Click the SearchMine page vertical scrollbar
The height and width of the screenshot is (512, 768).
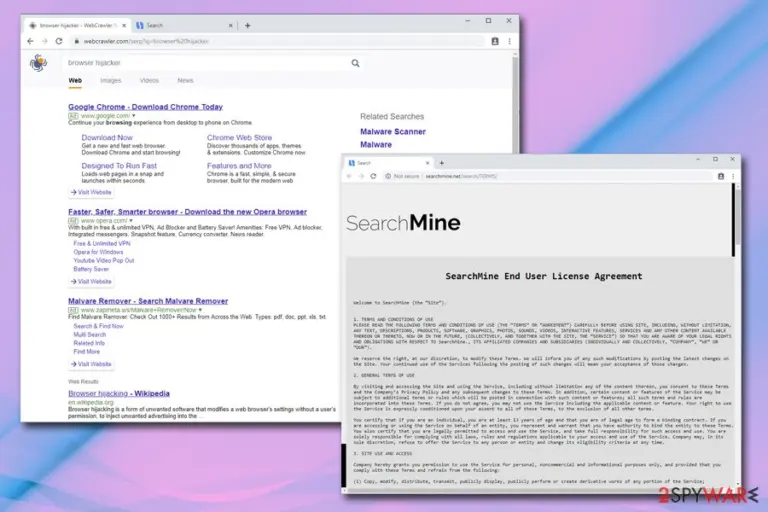click(733, 220)
